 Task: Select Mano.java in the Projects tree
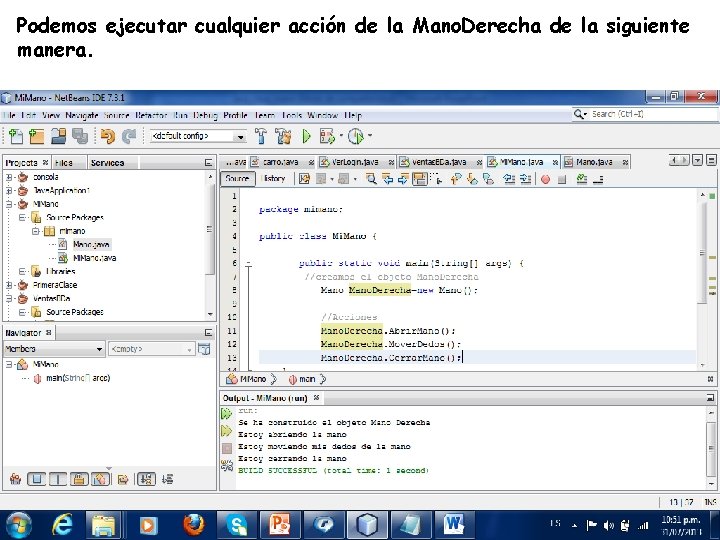[91, 244]
